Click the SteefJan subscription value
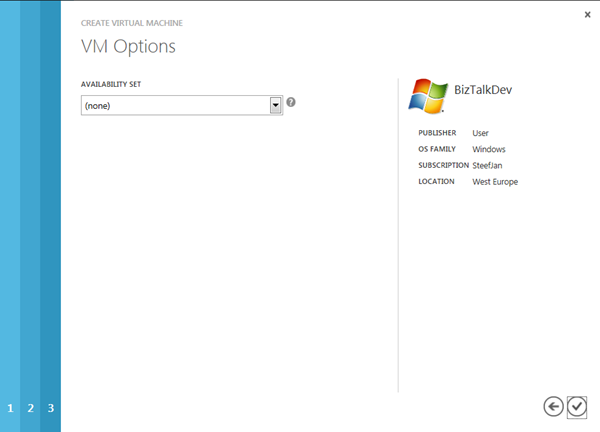 tap(487, 165)
